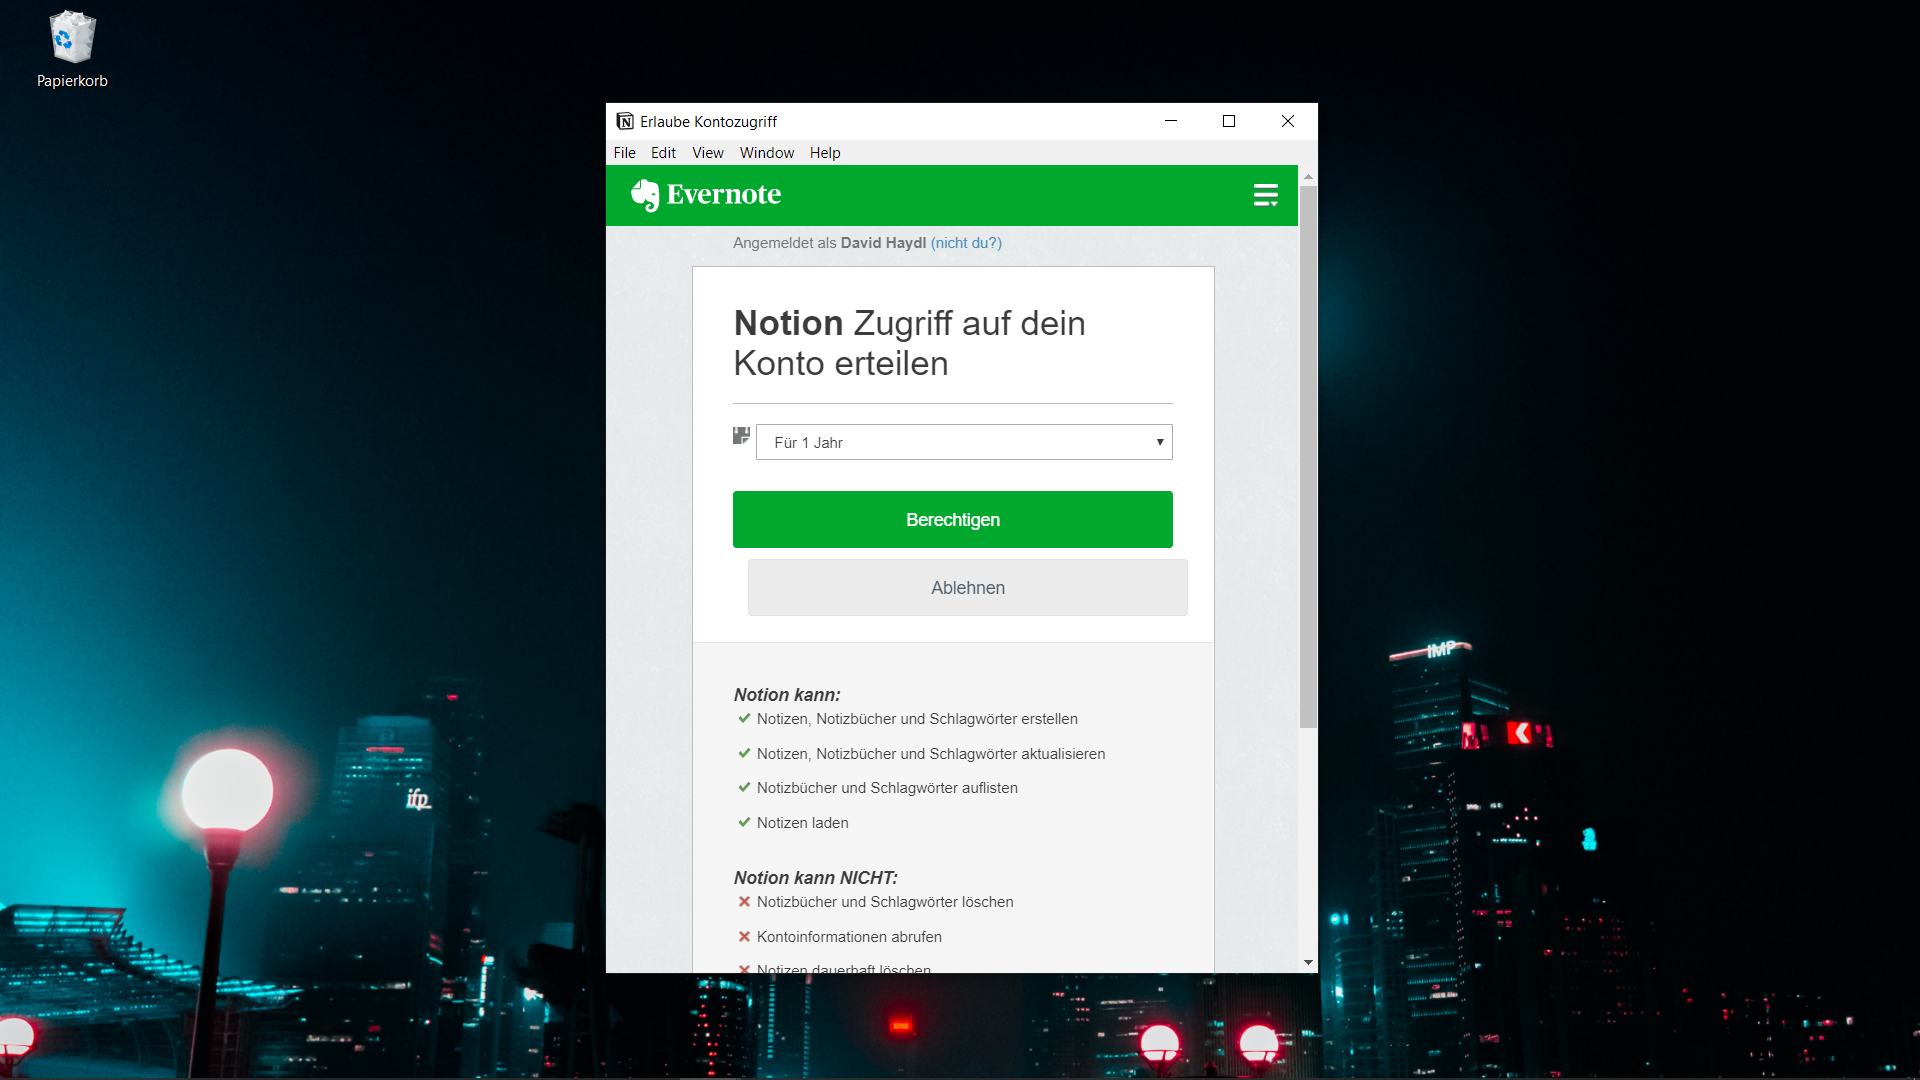
Task: Click the notebook icon beside duration dropdown
Action: pyautogui.click(x=741, y=436)
